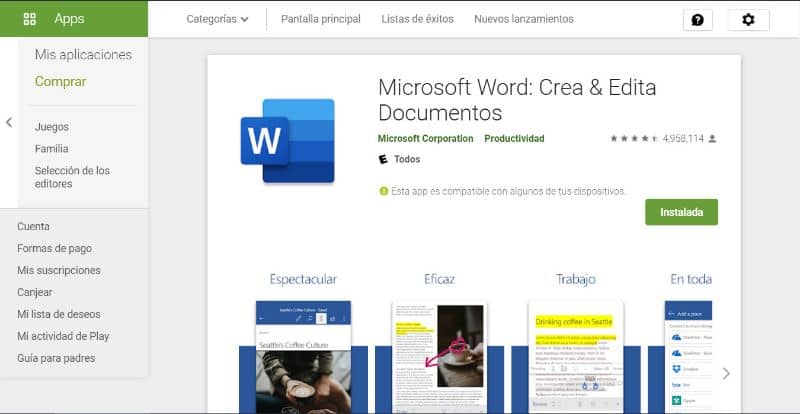Click the star rating display

click(634, 138)
